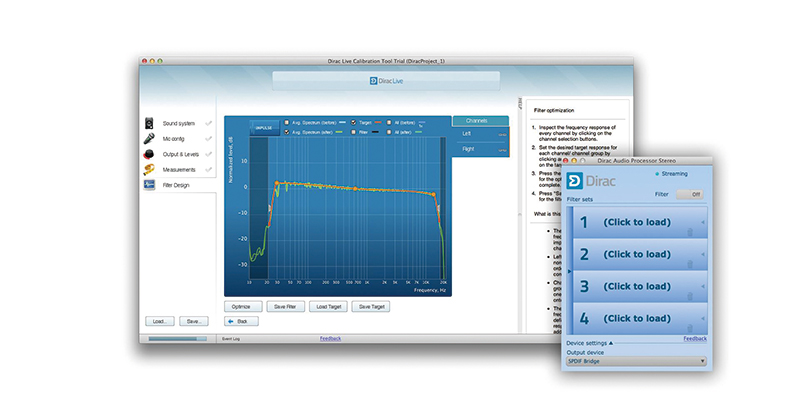
Task: Switch to the Channels tab
Action: (x=480, y=121)
